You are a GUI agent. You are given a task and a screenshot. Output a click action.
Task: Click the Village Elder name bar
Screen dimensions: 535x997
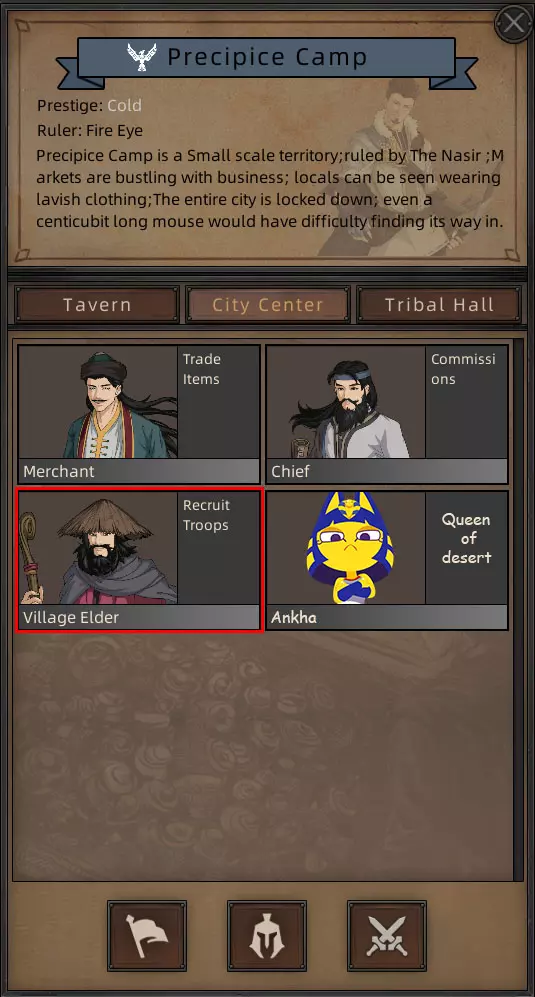[x=139, y=617]
